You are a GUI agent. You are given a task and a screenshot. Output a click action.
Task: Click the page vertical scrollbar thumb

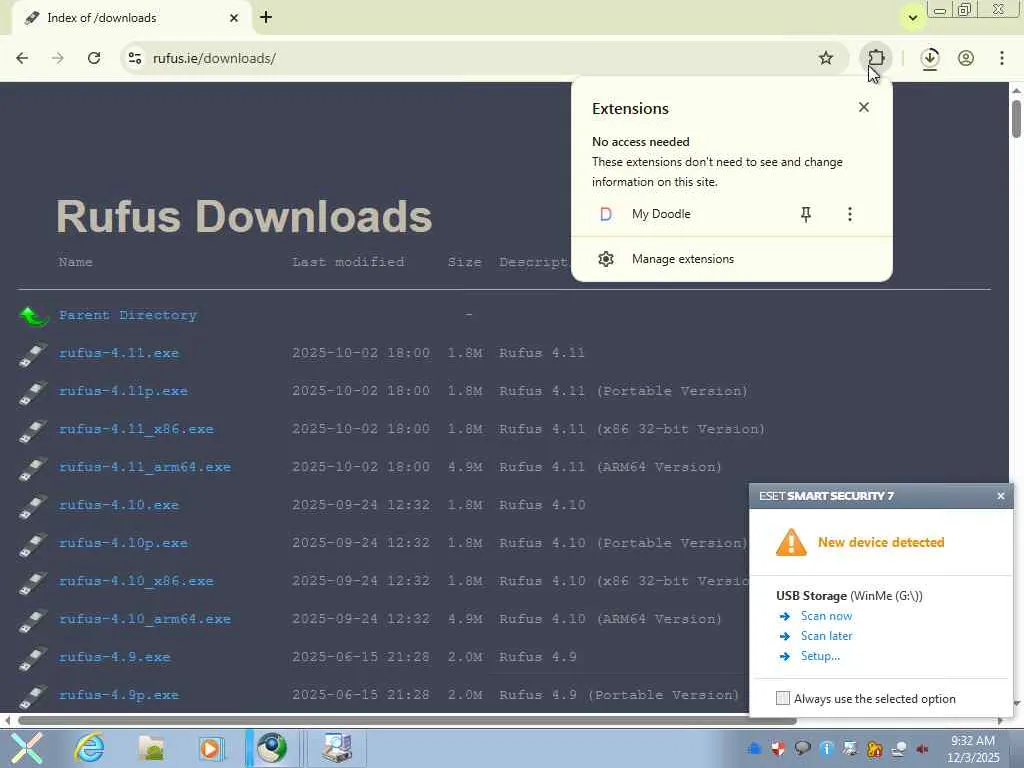tap(1016, 118)
